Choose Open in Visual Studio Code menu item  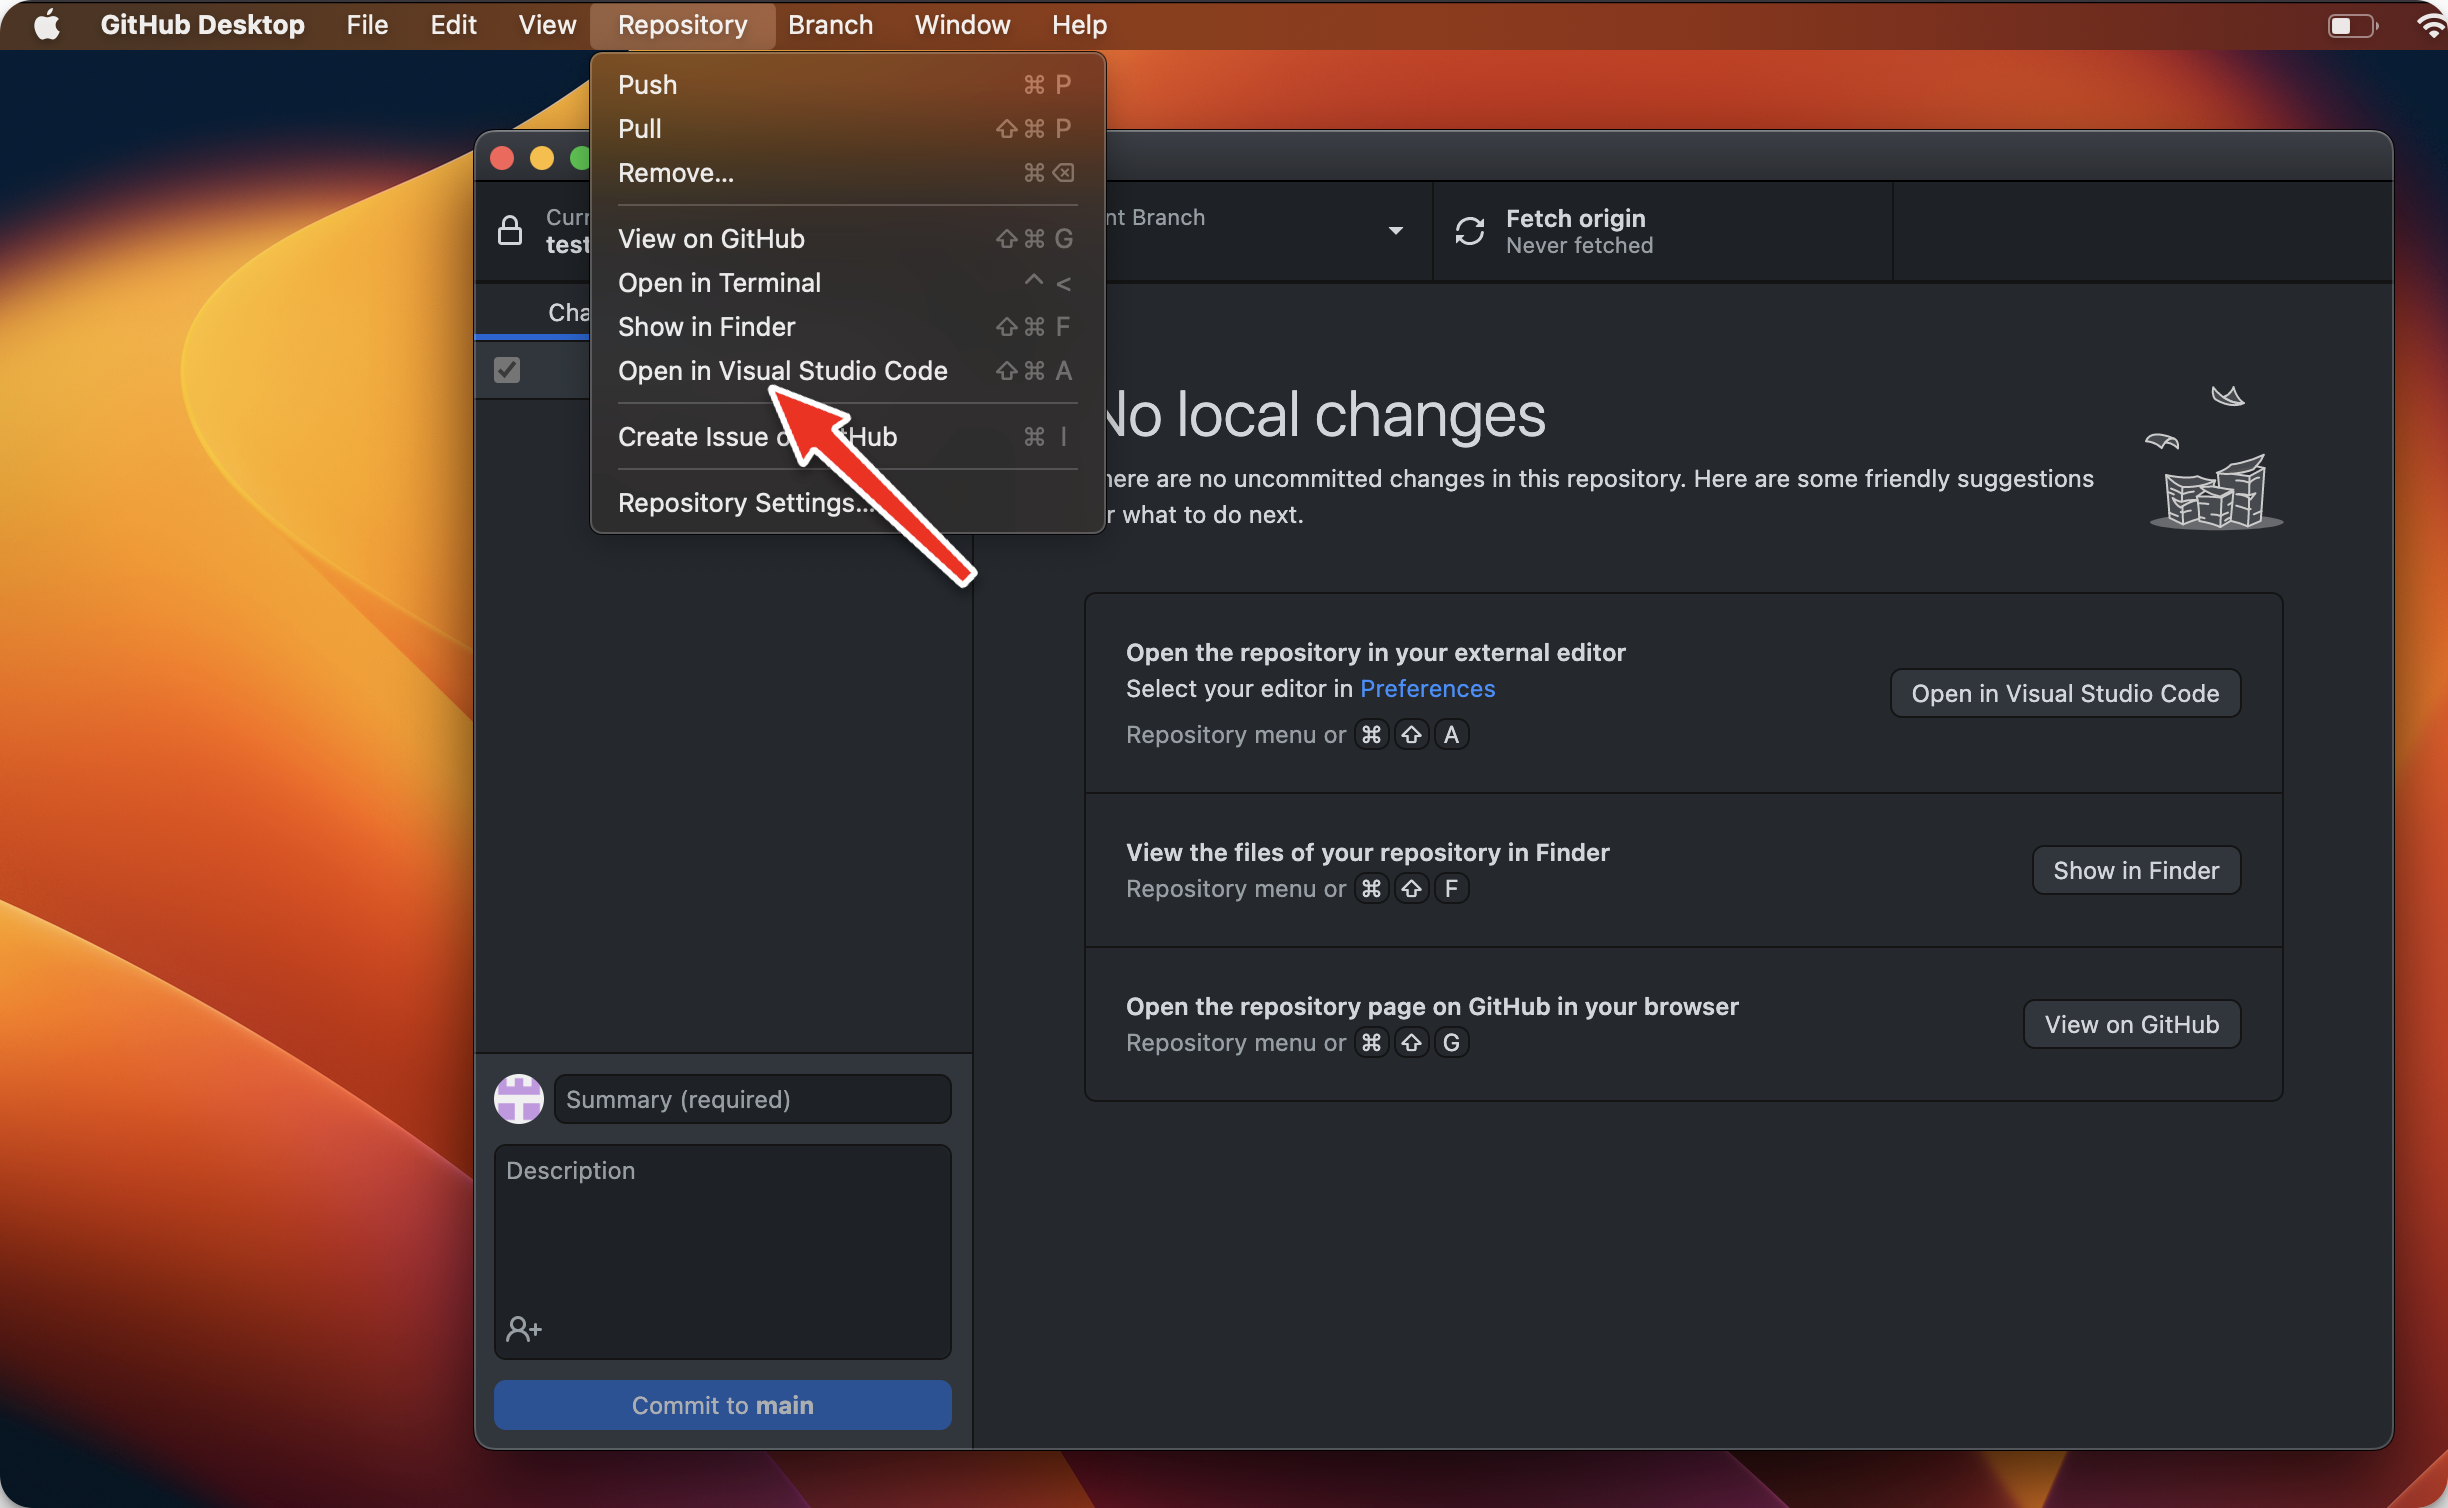[783, 371]
